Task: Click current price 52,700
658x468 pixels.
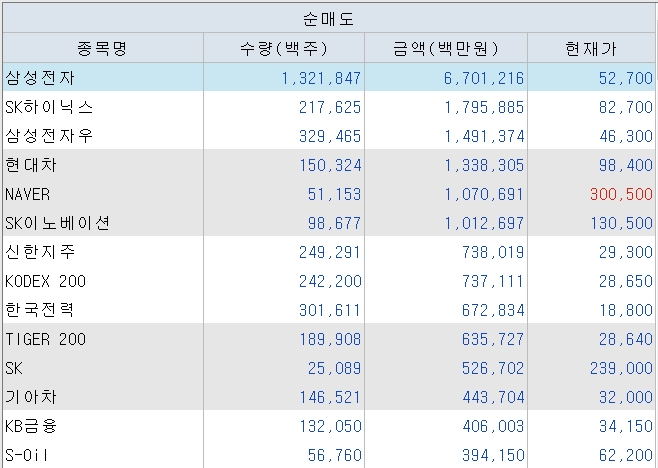Action: (x=626, y=78)
